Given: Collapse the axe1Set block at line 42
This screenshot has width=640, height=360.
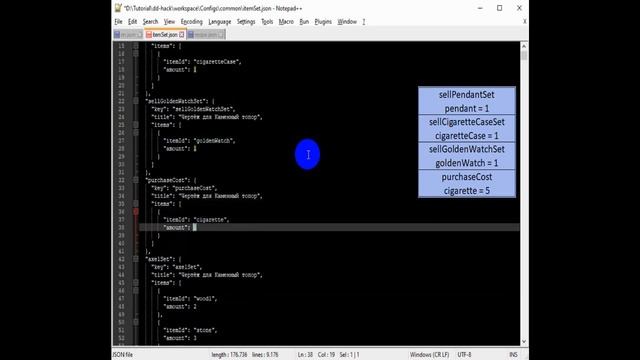Looking at the screenshot, I should click(136, 259).
